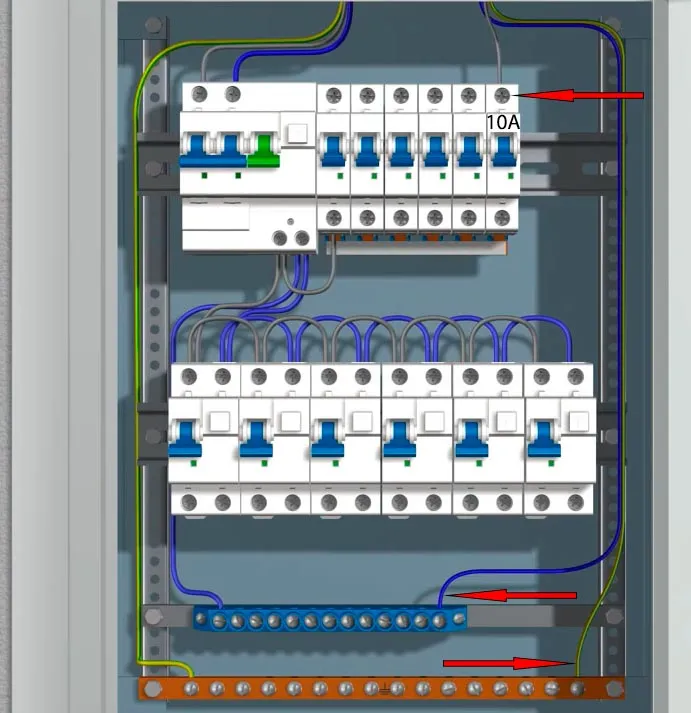Flip the leftmost blue lever in the top row

click(194, 152)
